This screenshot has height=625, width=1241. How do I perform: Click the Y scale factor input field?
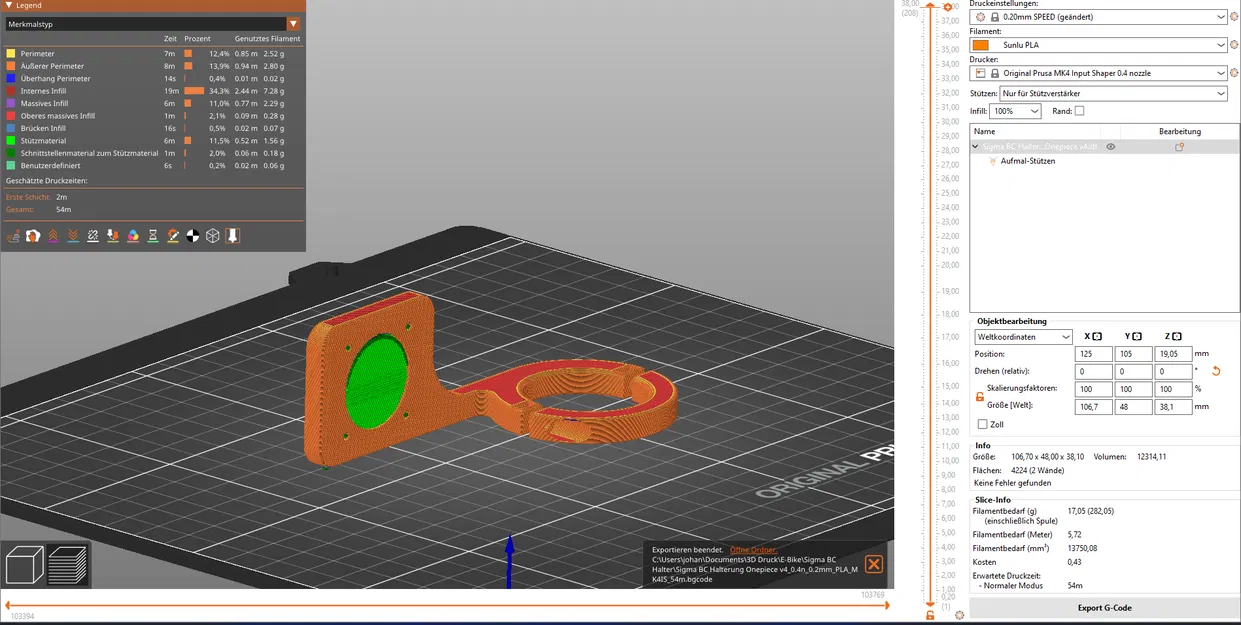(1133, 389)
